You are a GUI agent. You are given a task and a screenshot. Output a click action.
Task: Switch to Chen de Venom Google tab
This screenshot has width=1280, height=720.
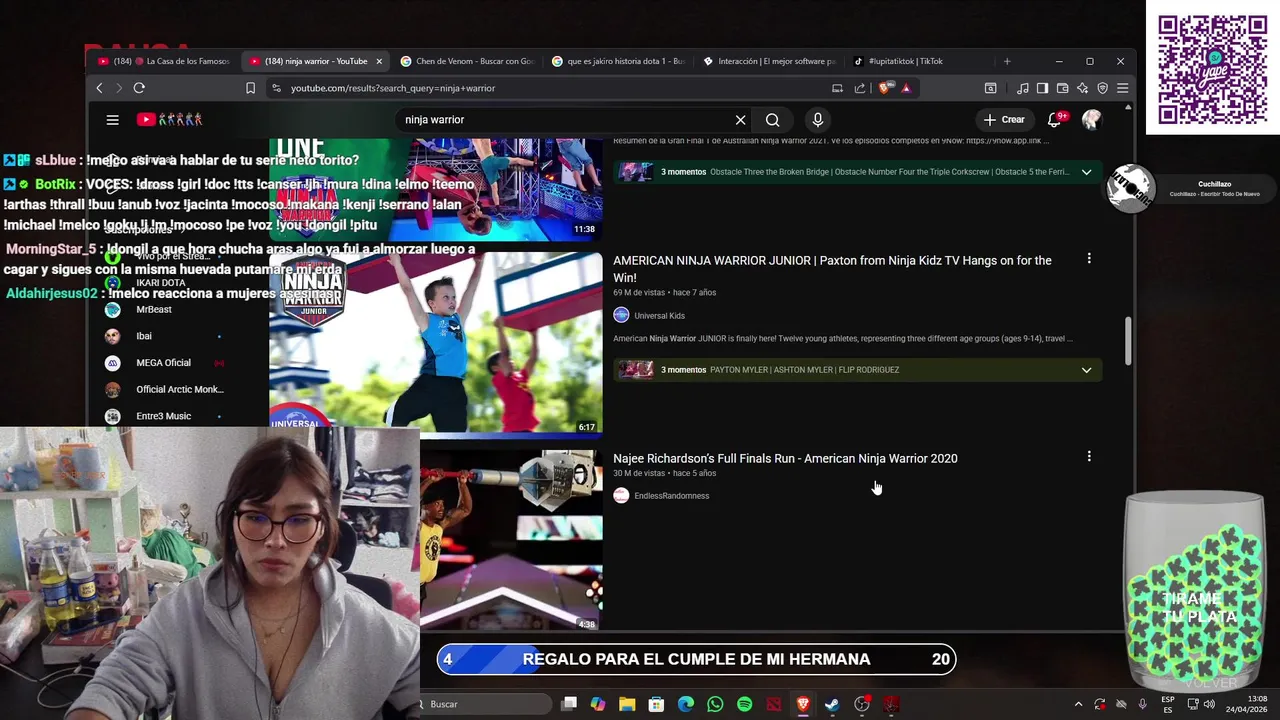(x=467, y=61)
